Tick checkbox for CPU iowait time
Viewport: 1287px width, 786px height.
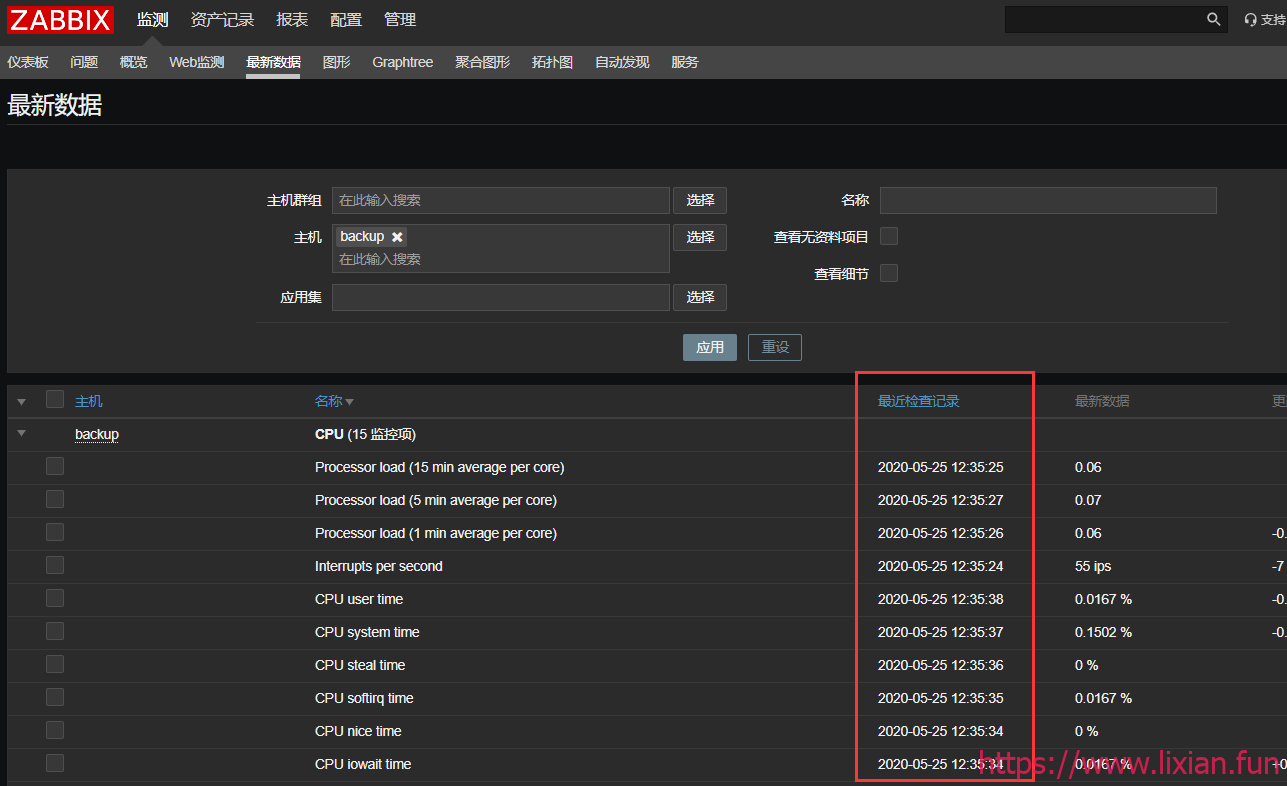[55, 763]
